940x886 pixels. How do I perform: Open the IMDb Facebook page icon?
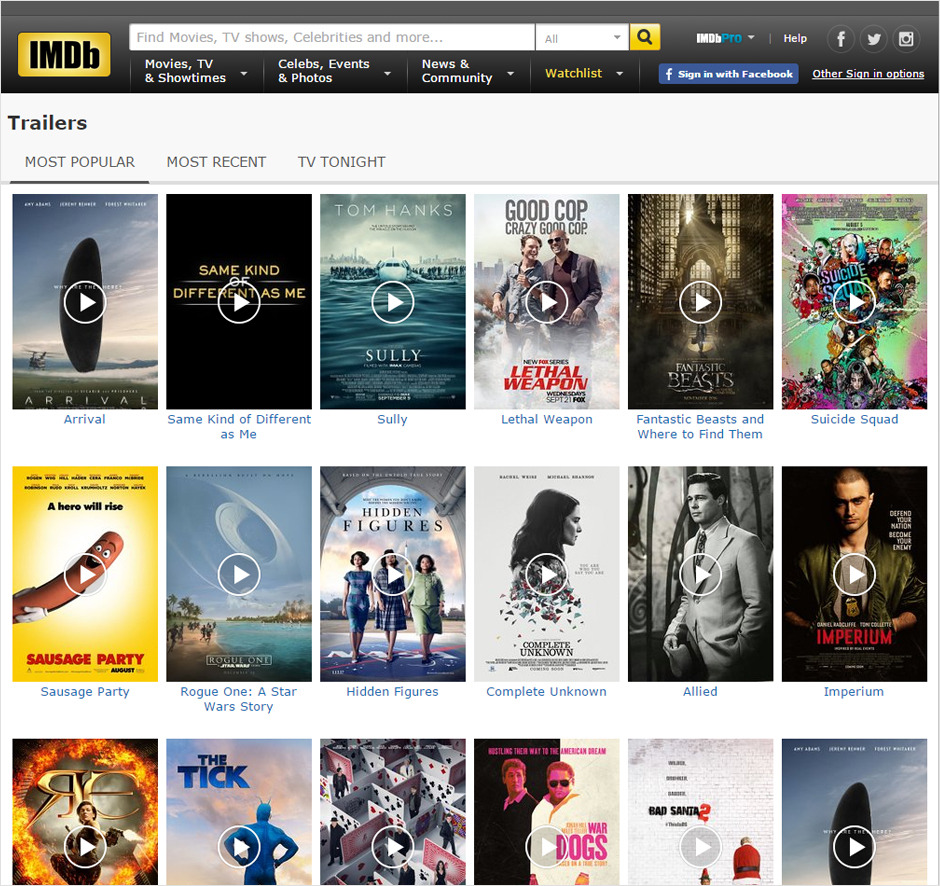[x=841, y=39]
